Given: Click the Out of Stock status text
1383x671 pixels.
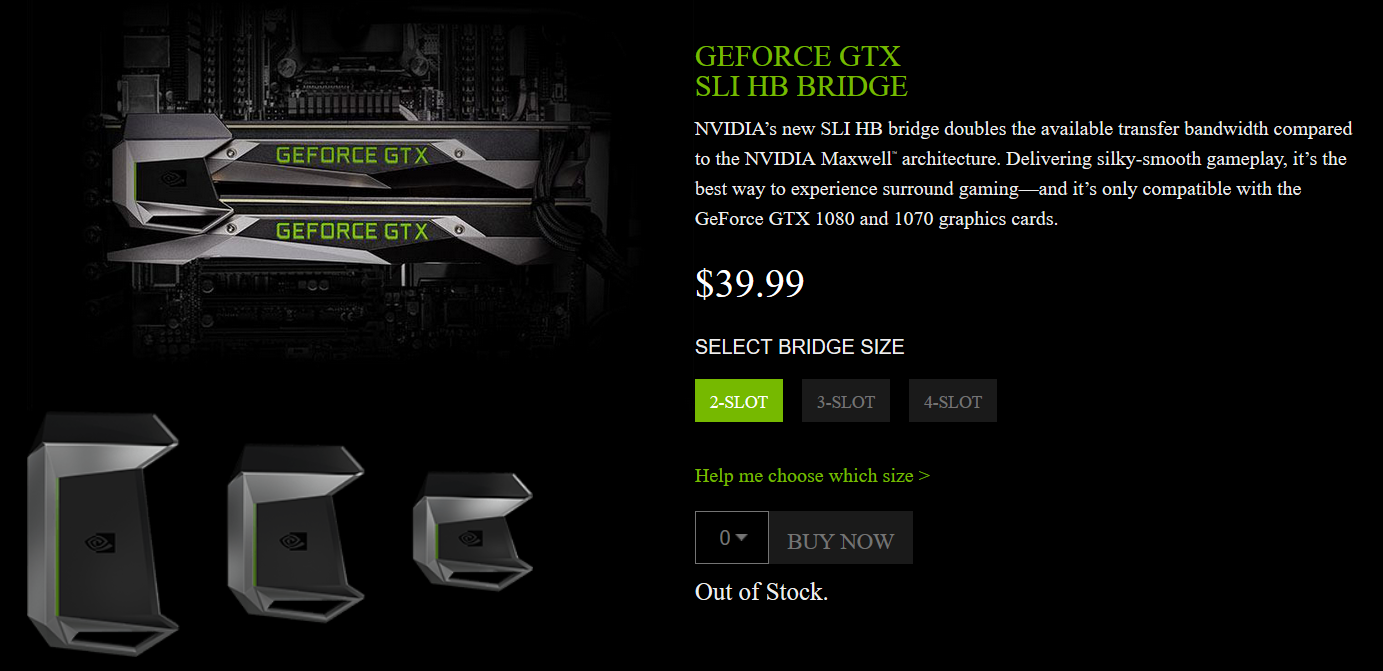Looking at the screenshot, I should 762,592.
